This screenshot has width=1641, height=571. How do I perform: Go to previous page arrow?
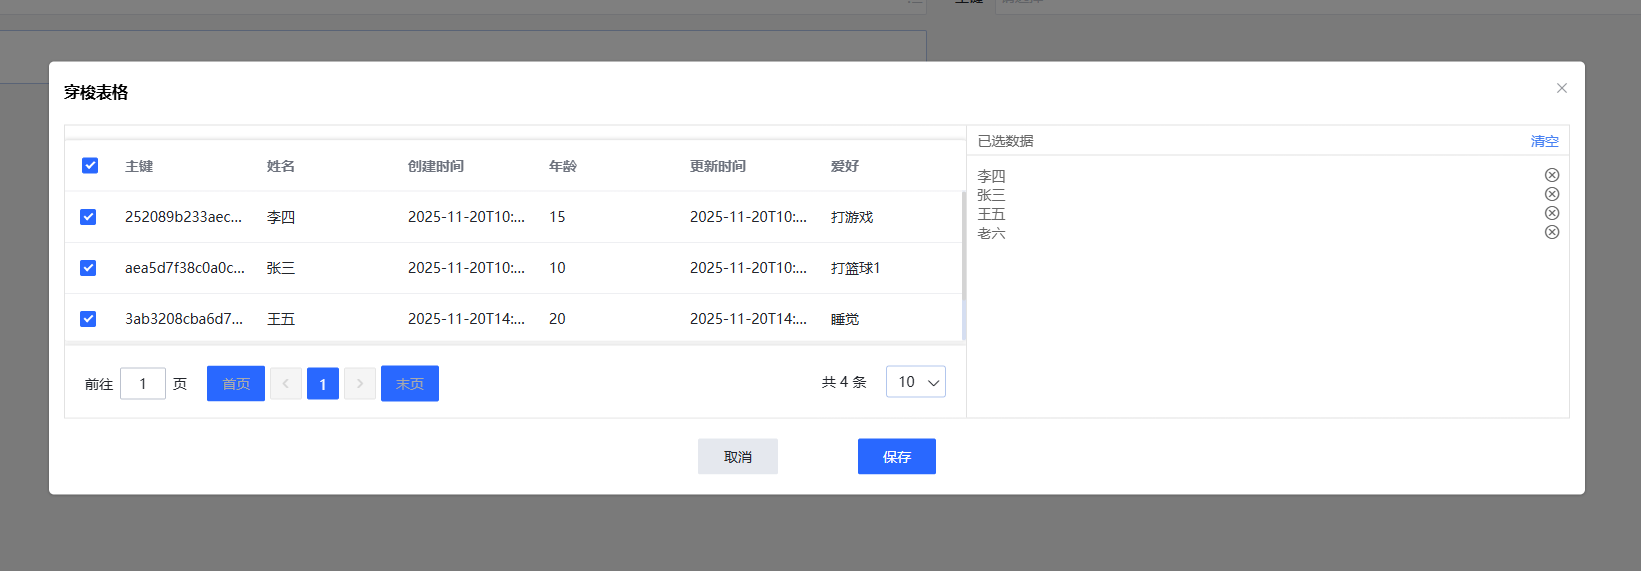[285, 384]
